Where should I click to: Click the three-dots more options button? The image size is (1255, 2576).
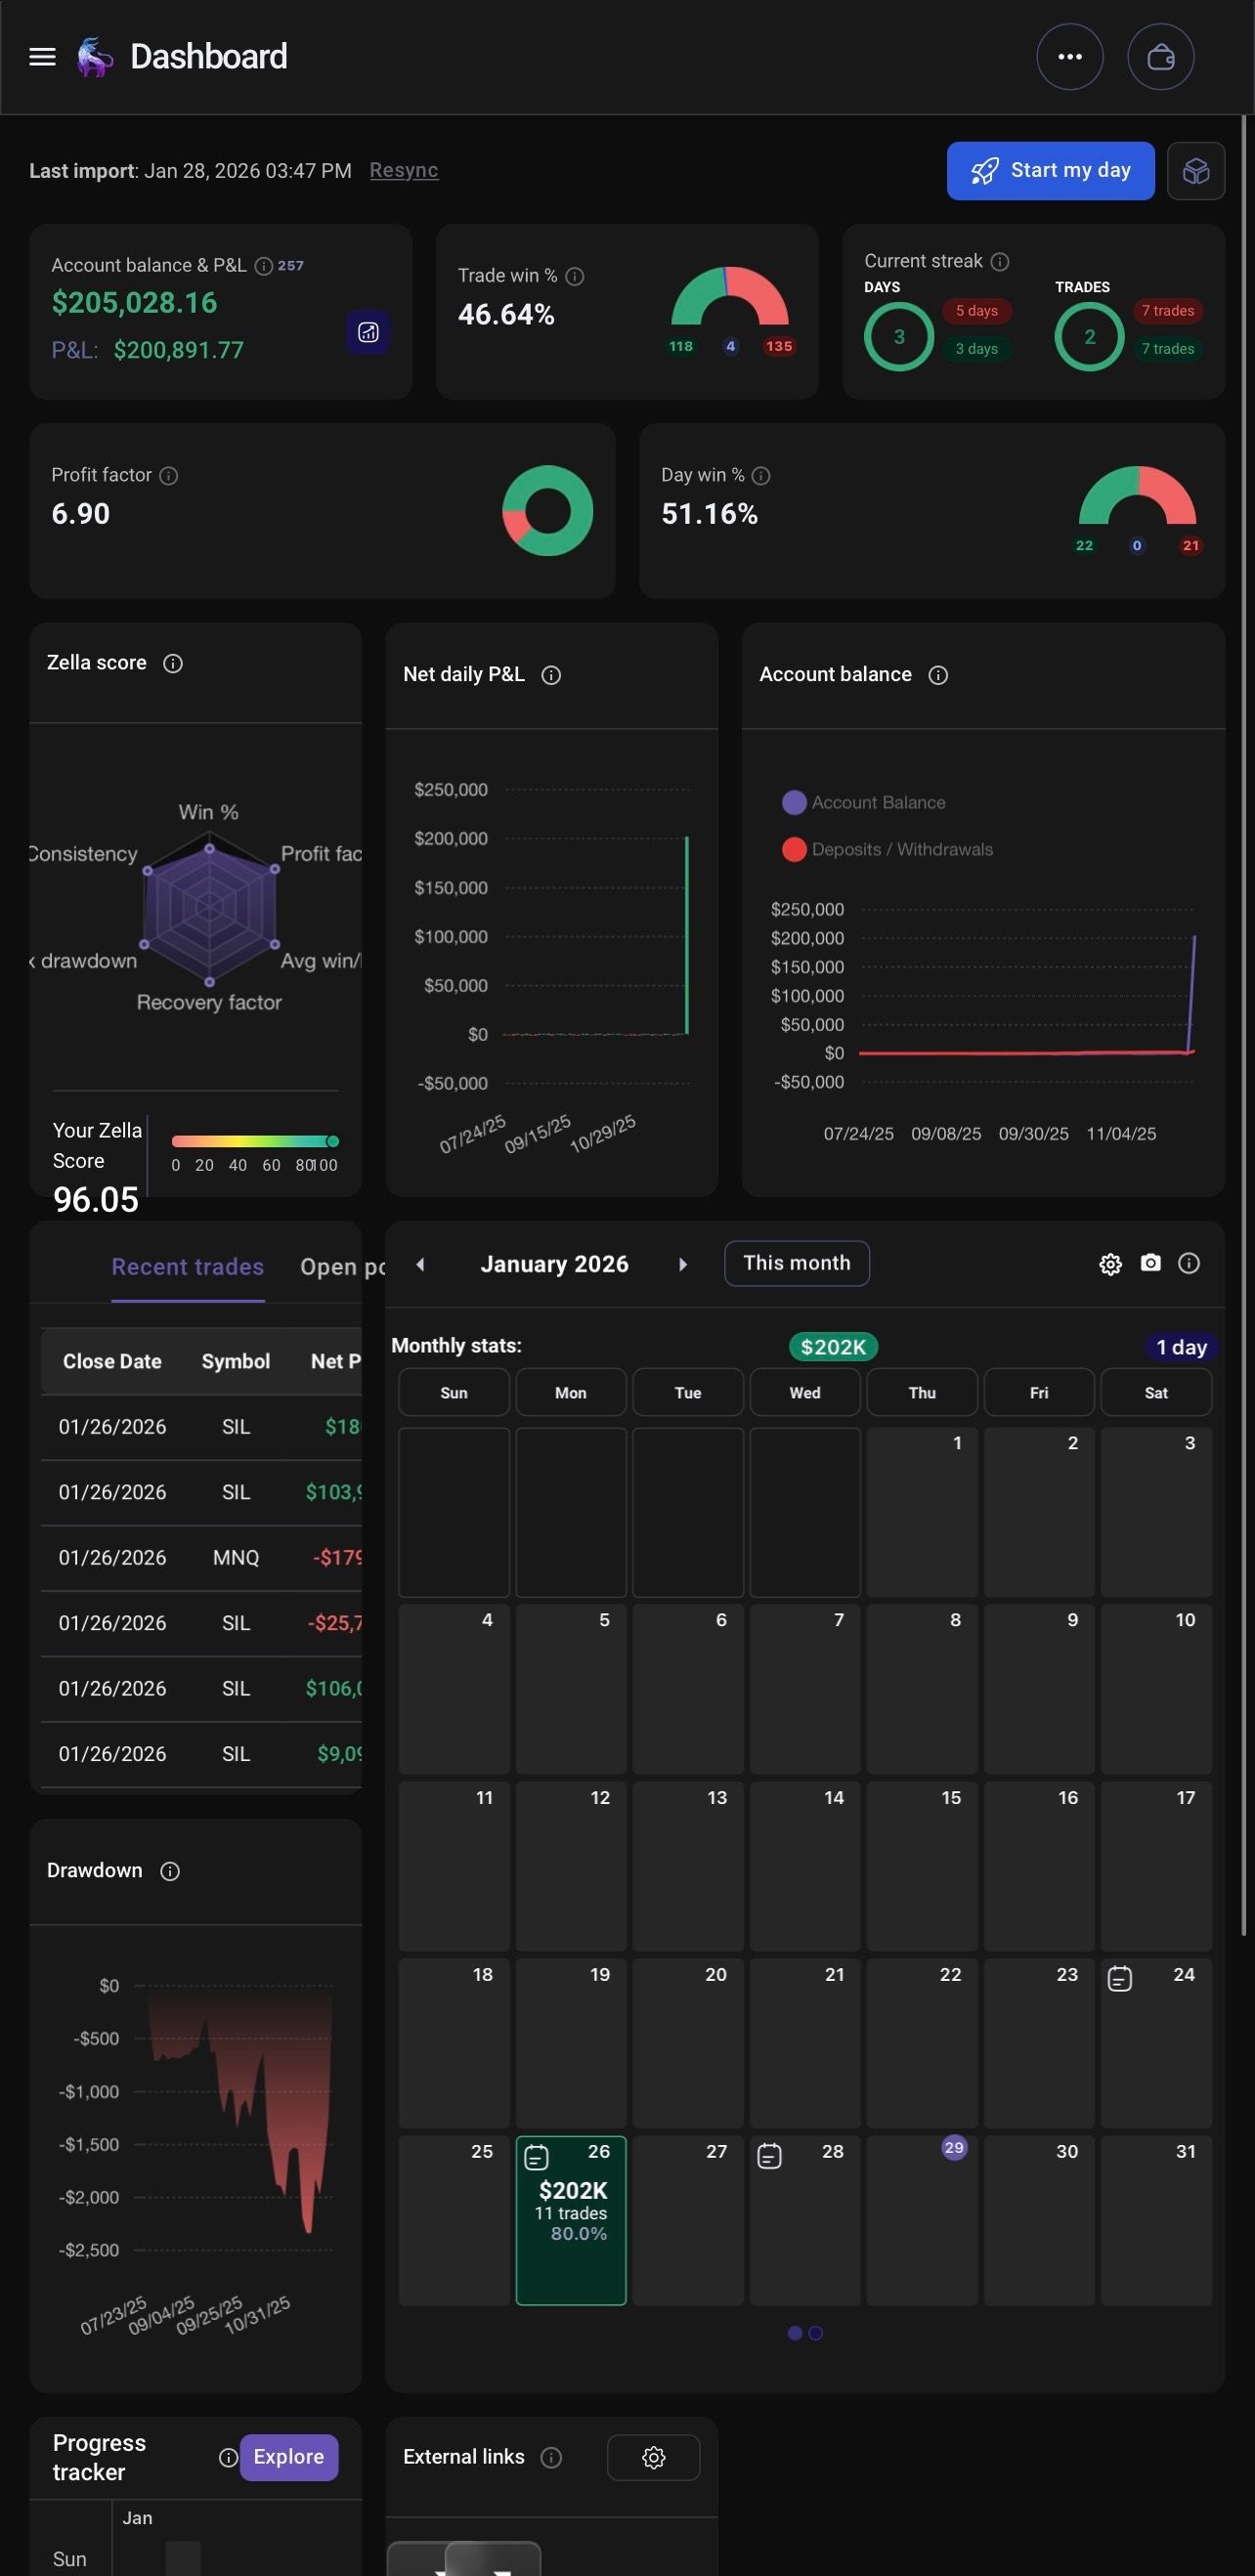tap(1069, 57)
